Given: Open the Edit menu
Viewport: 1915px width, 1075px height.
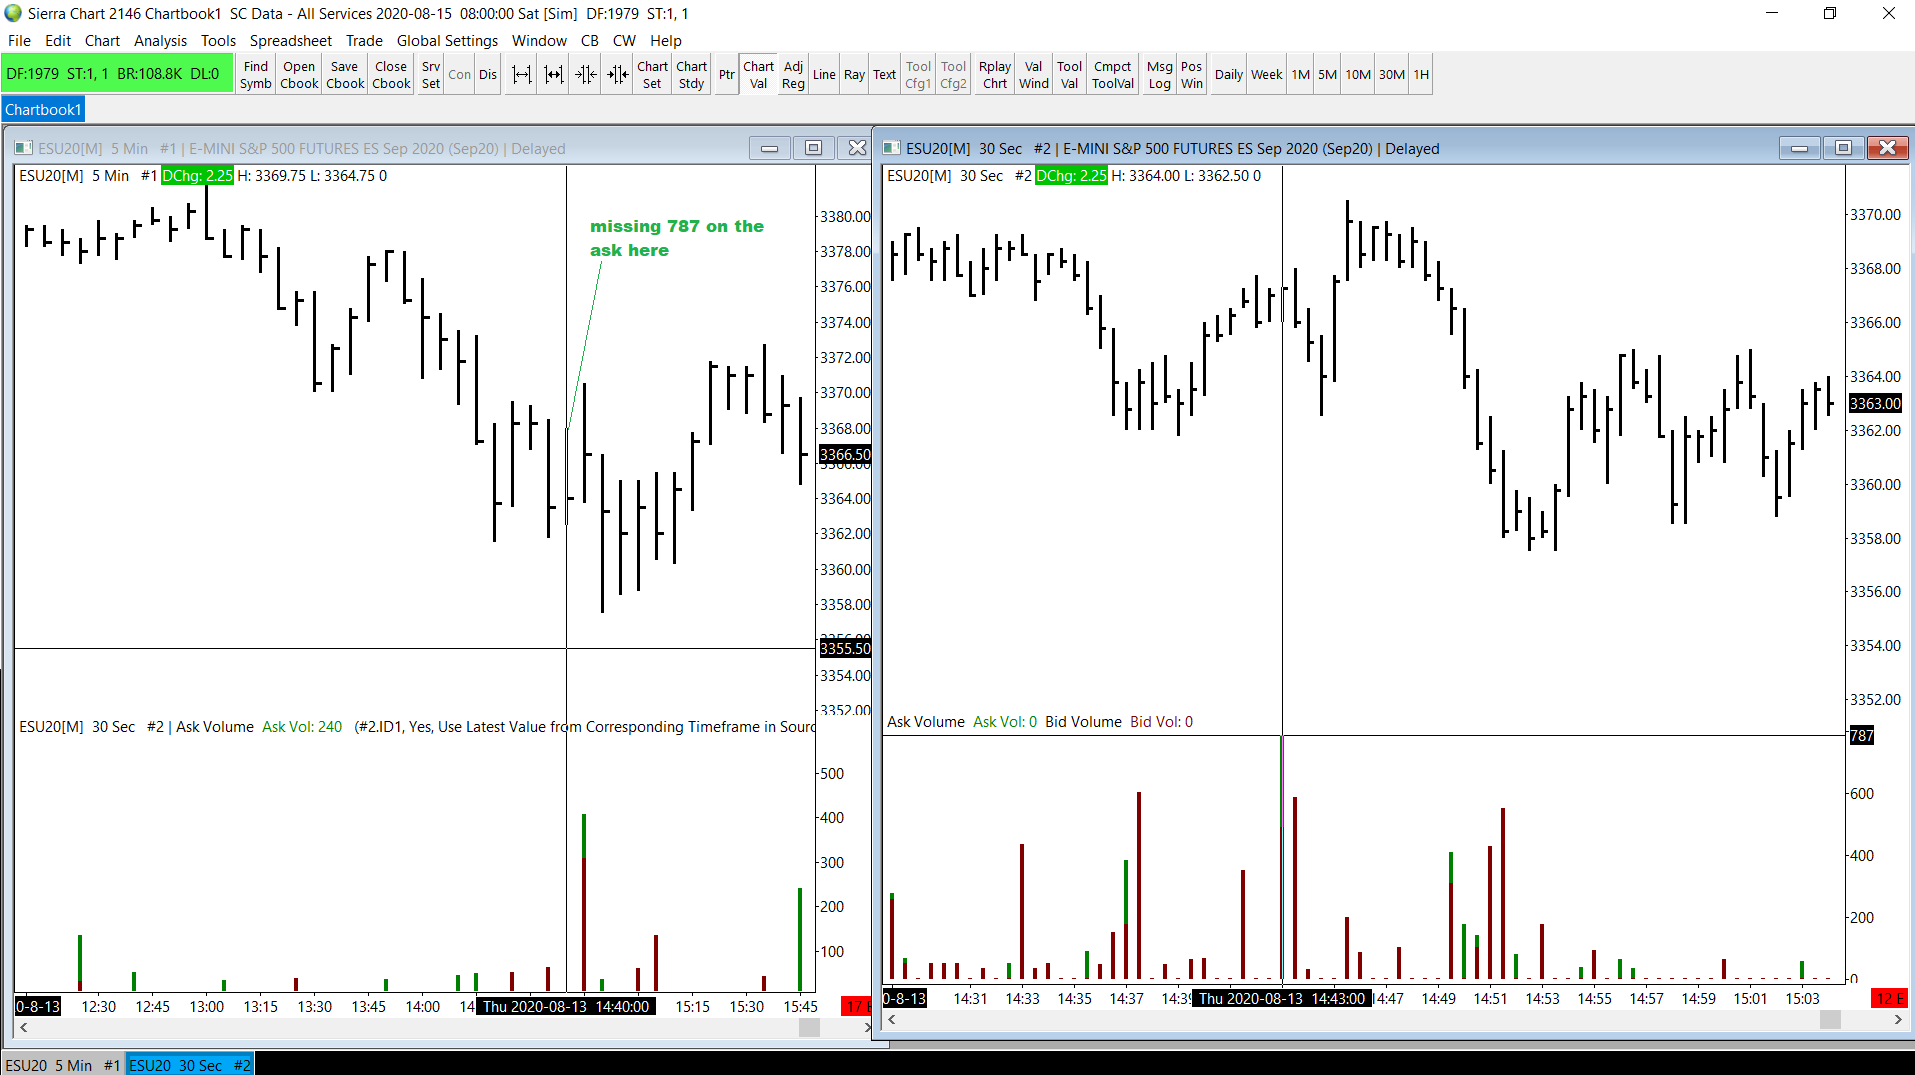Looking at the screenshot, I should pyautogui.click(x=58, y=41).
